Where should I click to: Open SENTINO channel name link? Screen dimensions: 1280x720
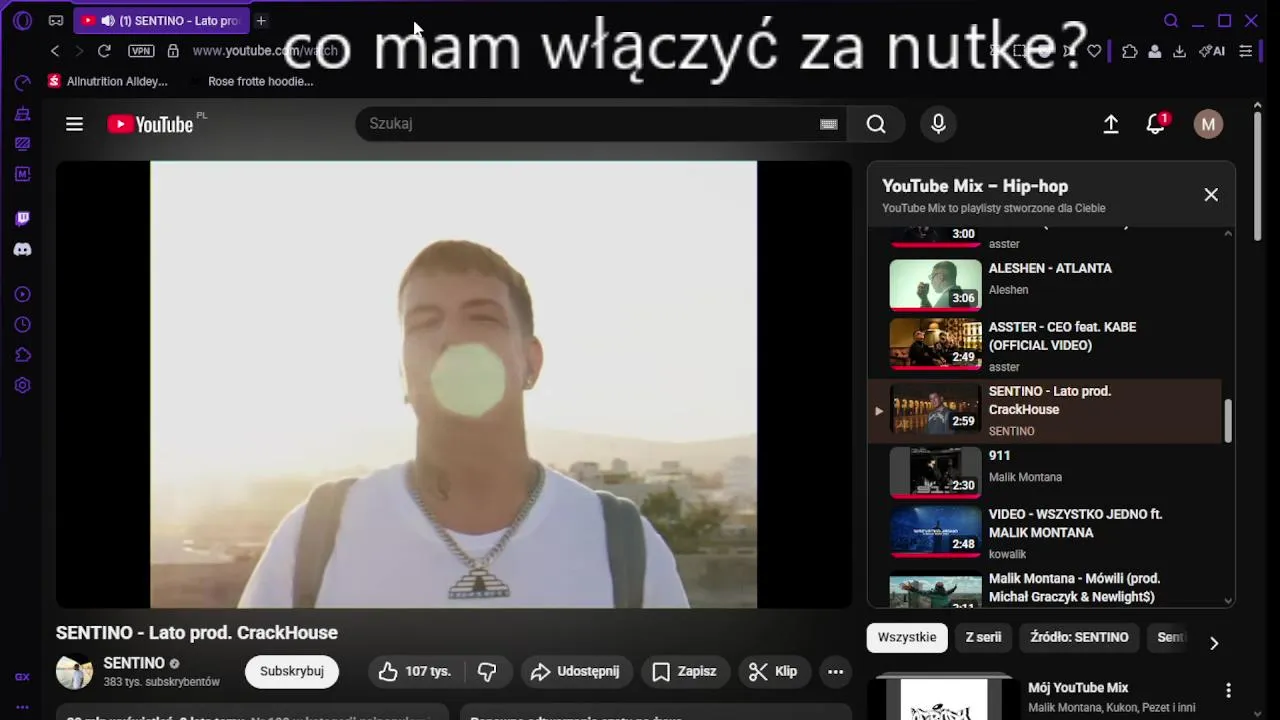(x=134, y=663)
